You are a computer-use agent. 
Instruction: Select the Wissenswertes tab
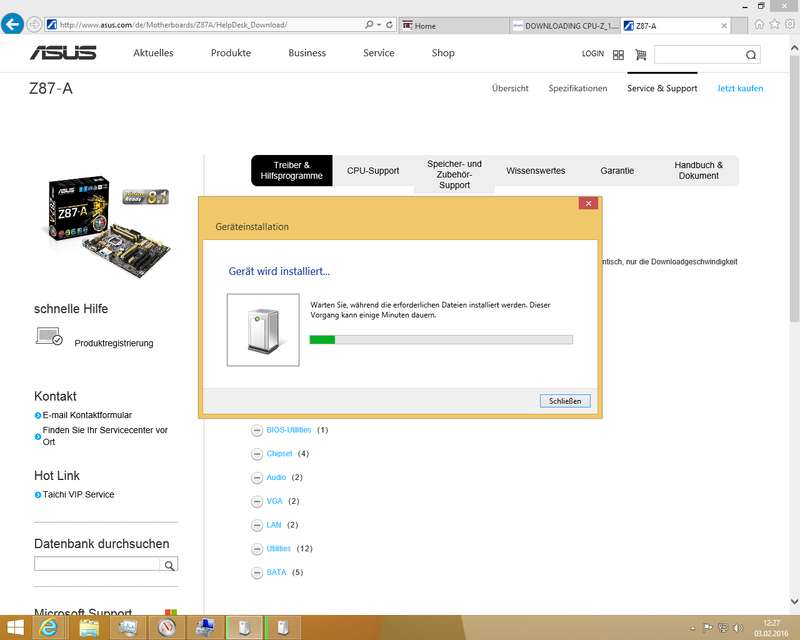point(536,170)
